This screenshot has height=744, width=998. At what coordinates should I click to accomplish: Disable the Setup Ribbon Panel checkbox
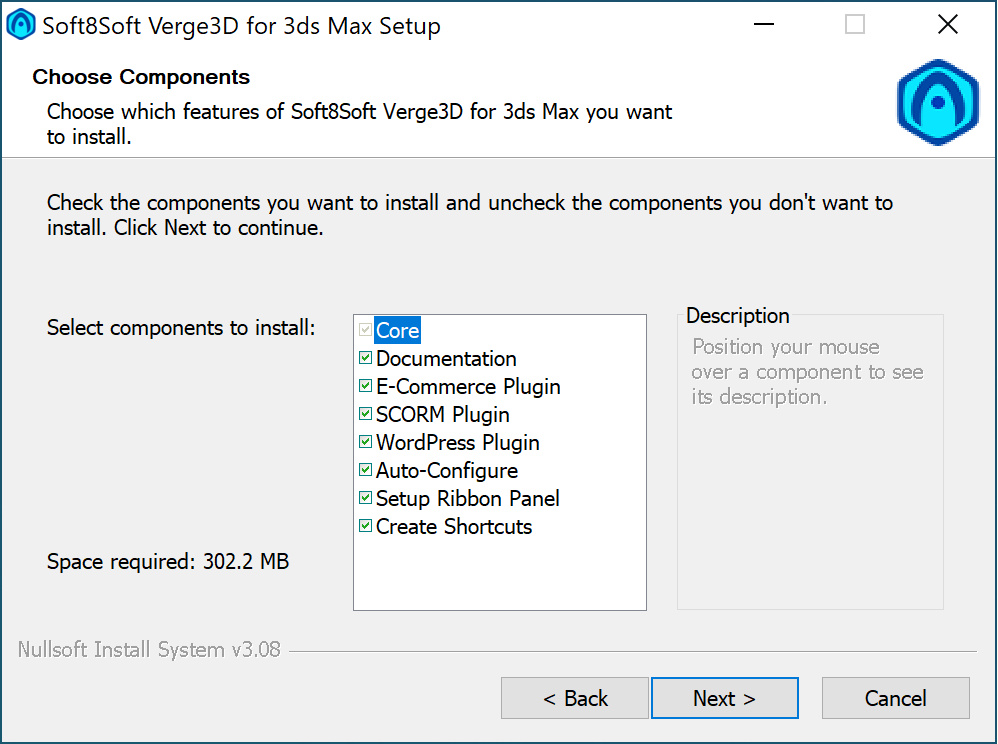coord(365,498)
